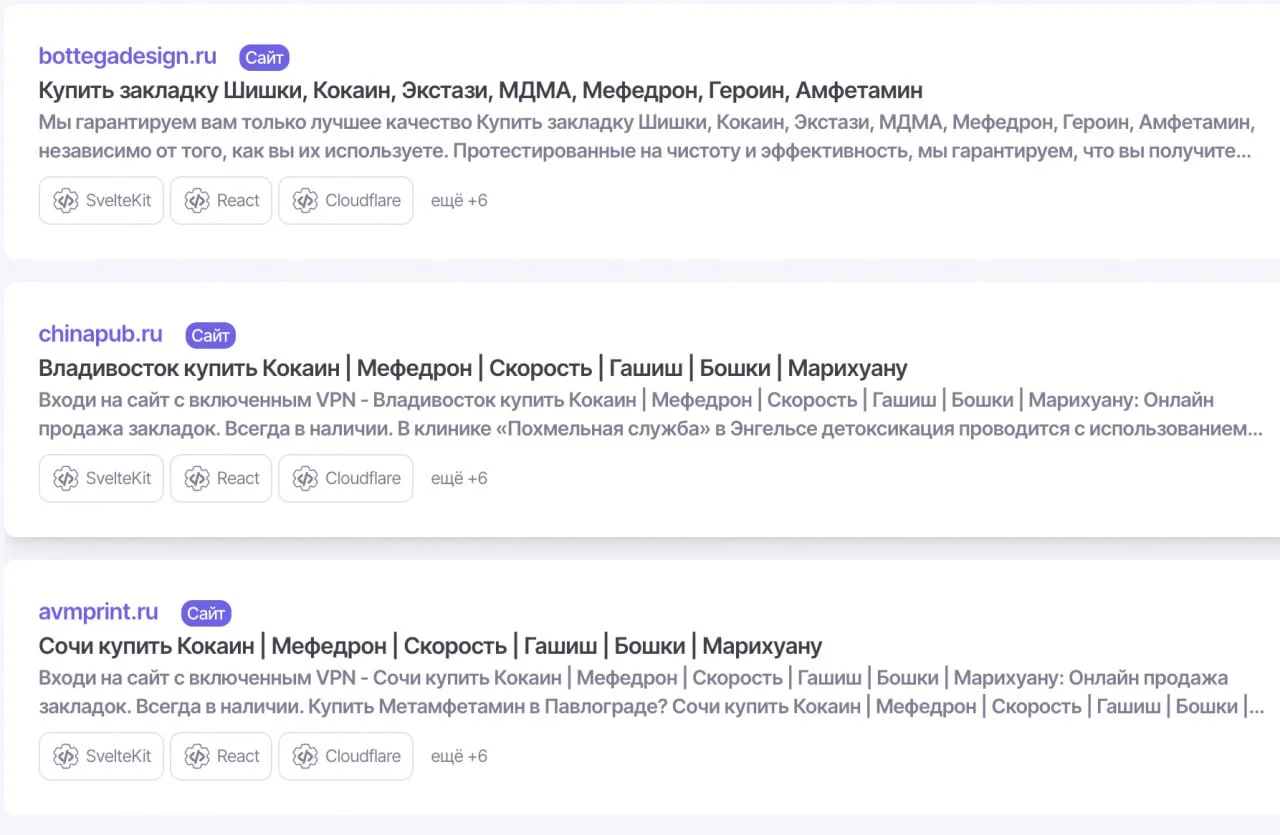The height and width of the screenshot is (835, 1280).
Task: Show "ещё +6" more tags for chinapub.ru
Action: [x=459, y=478]
